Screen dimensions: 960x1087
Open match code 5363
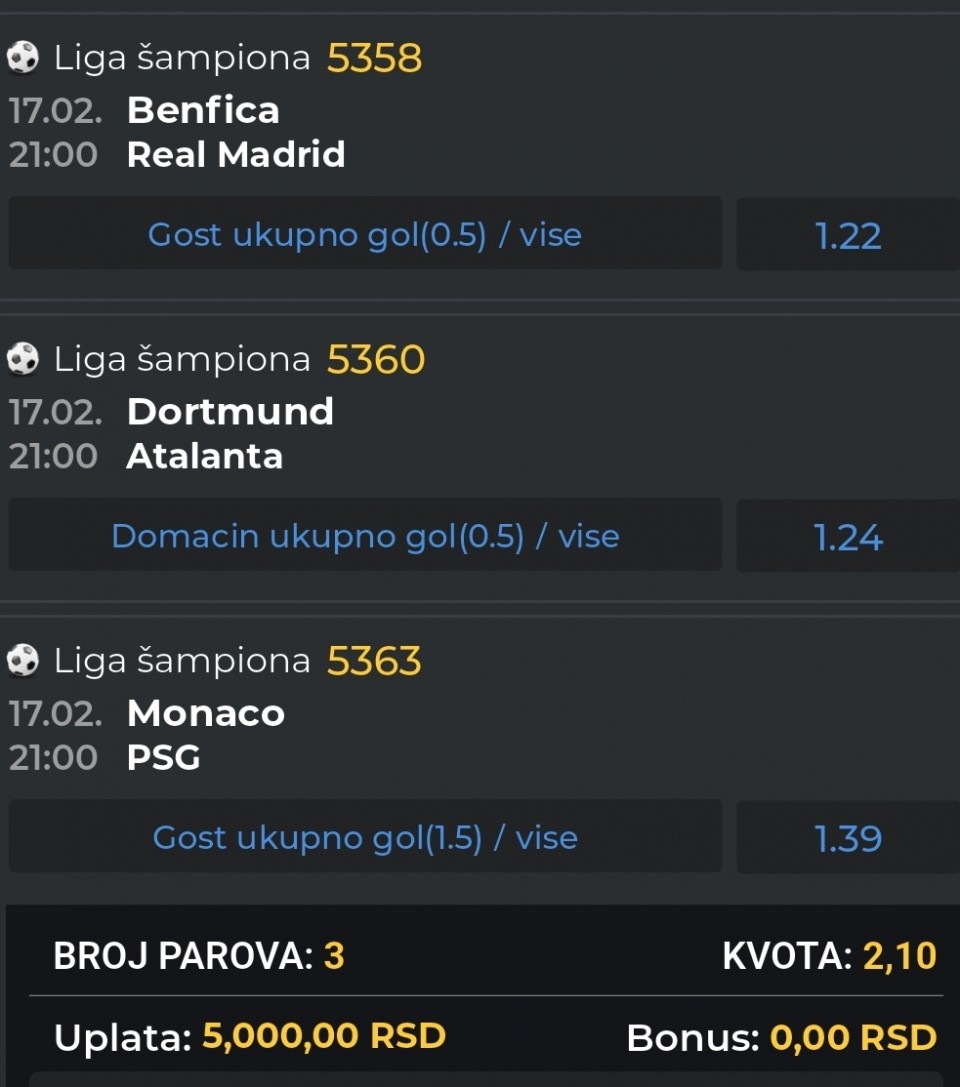click(x=374, y=661)
